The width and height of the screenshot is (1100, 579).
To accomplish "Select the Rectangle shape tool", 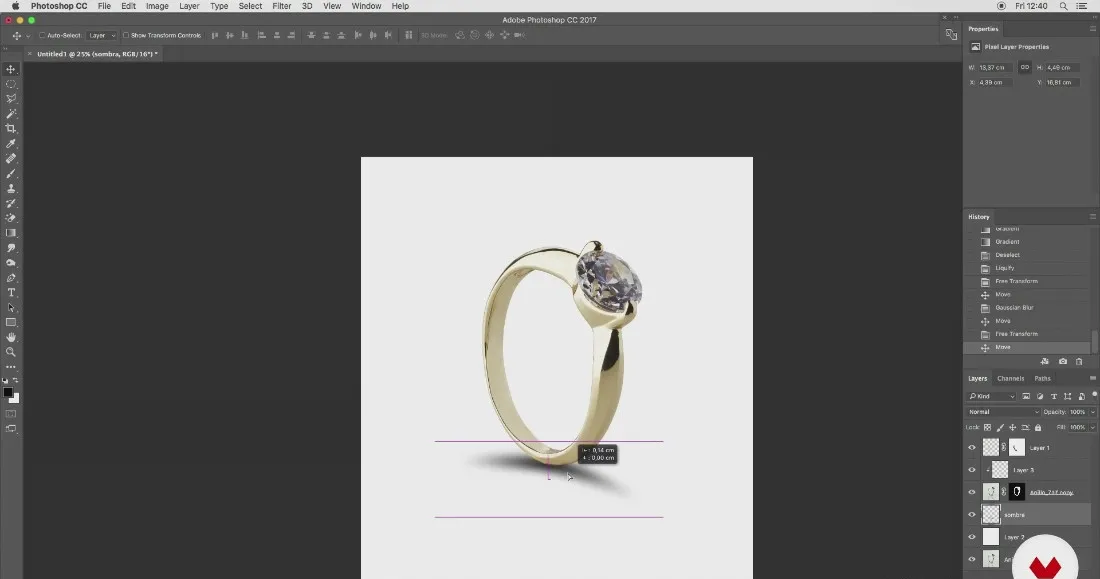I will tap(11, 323).
